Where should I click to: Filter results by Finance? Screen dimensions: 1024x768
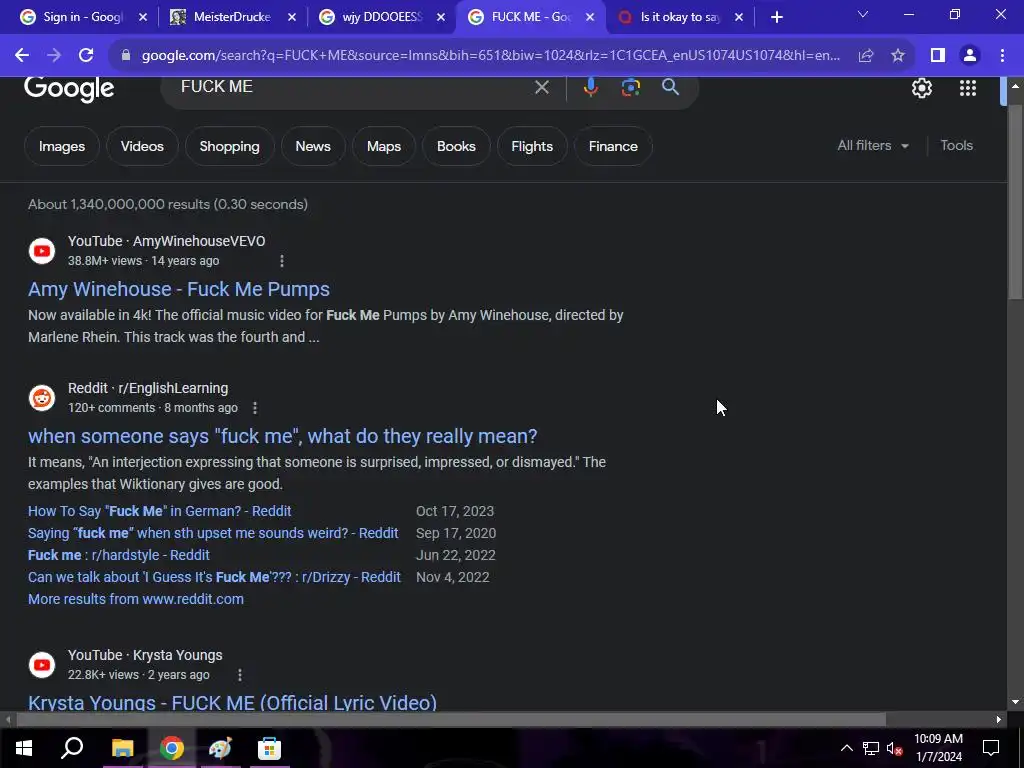tap(613, 146)
